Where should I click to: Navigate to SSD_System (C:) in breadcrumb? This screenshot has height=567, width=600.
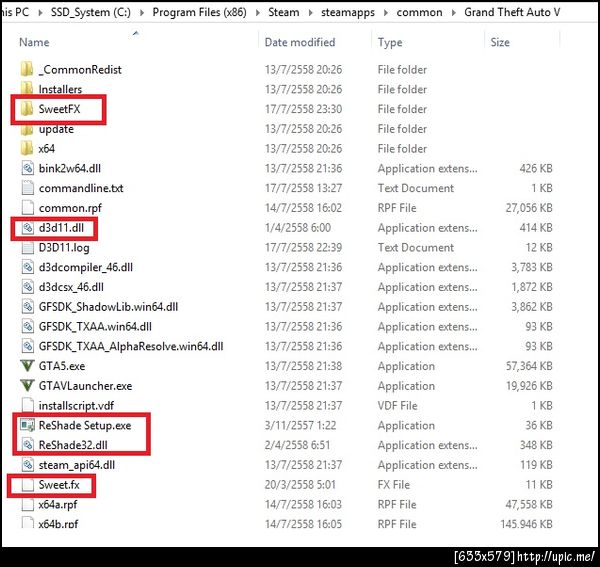[91, 12]
